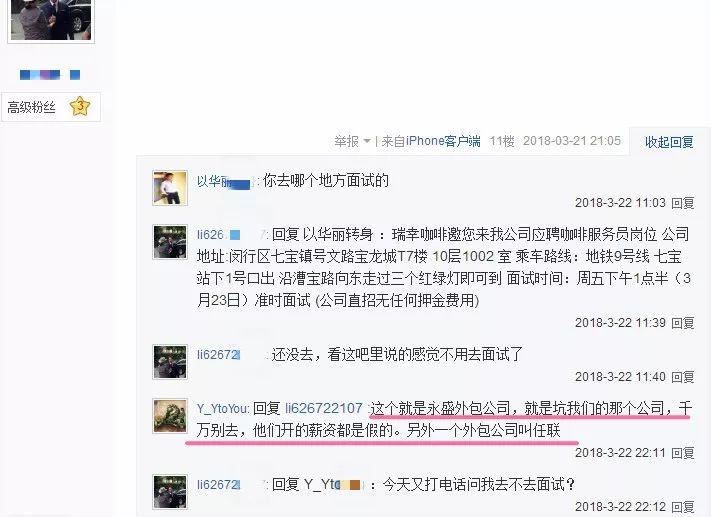Reply to the 11:39 comment
711x517 pixels.
(x=682, y=323)
